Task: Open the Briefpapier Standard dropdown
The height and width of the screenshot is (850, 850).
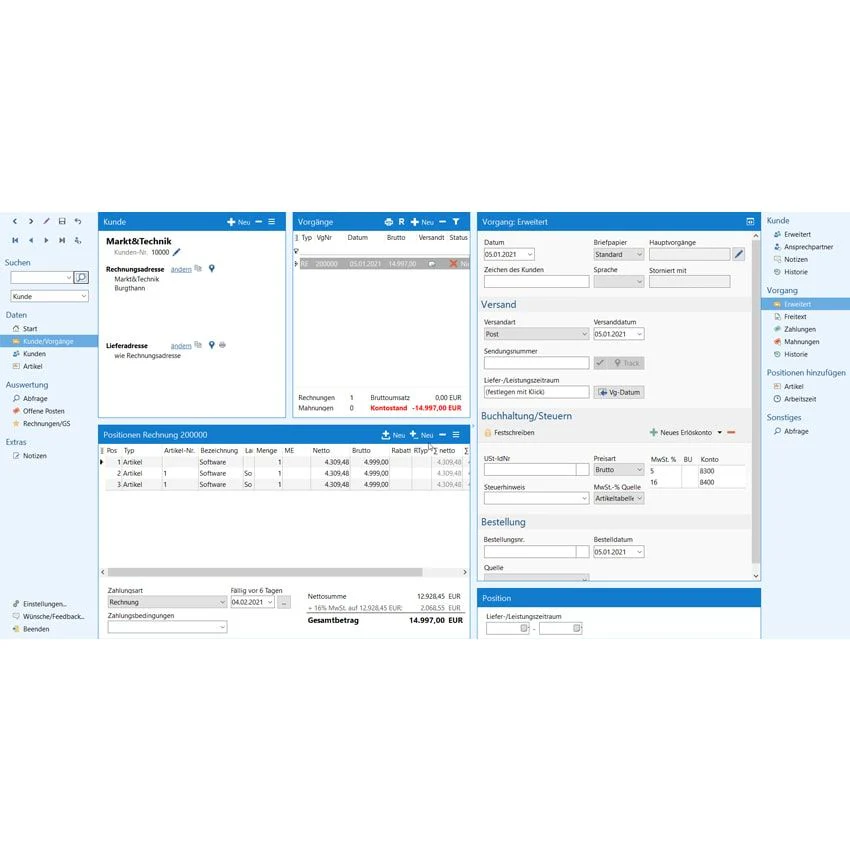Action: [x=639, y=254]
